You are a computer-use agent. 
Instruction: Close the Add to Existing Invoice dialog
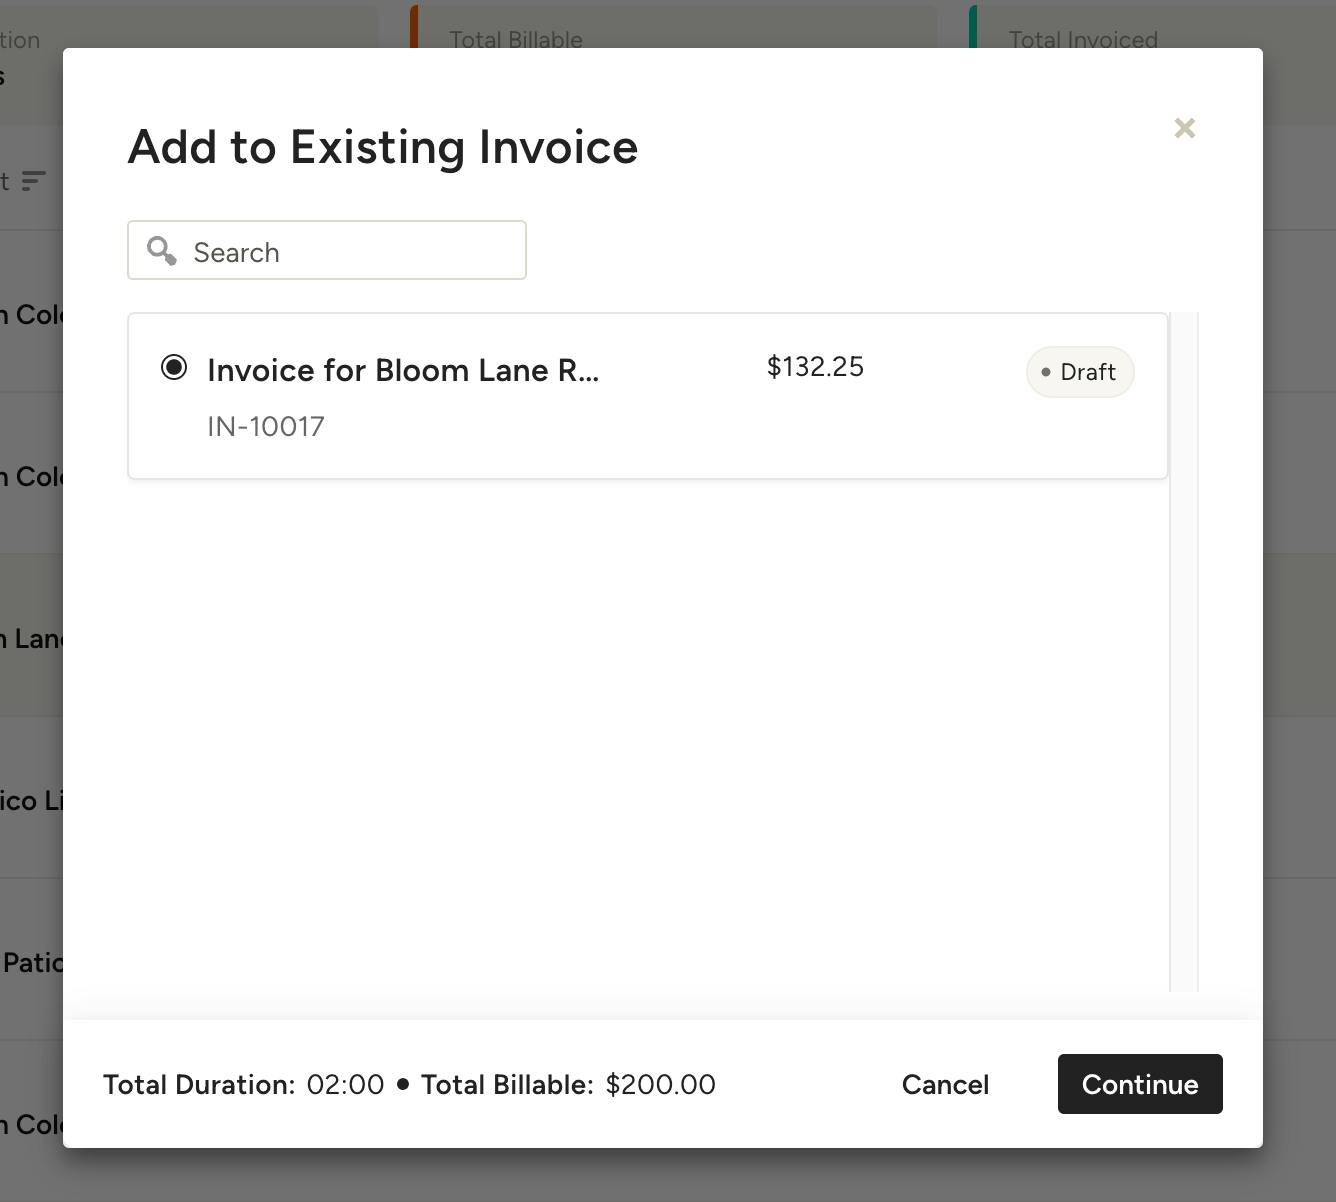(1184, 128)
